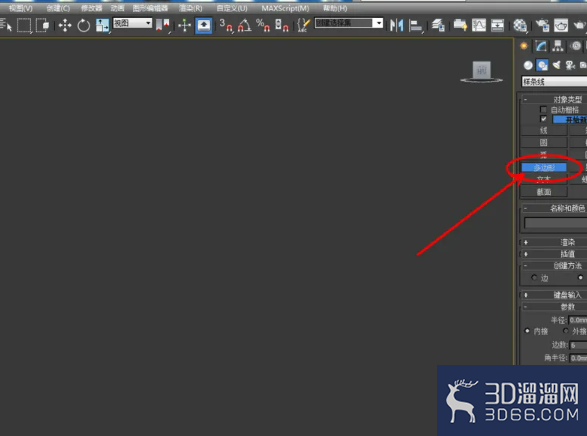587x436 pixels.
Task: Toggle Keyboard Shortcut Override button
Action: pyautogui.click(x=204, y=25)
